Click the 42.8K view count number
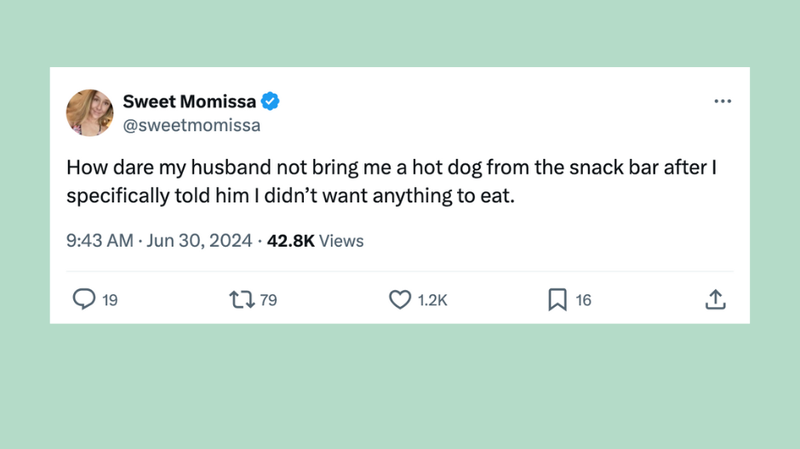 click(x=291, y=240)
